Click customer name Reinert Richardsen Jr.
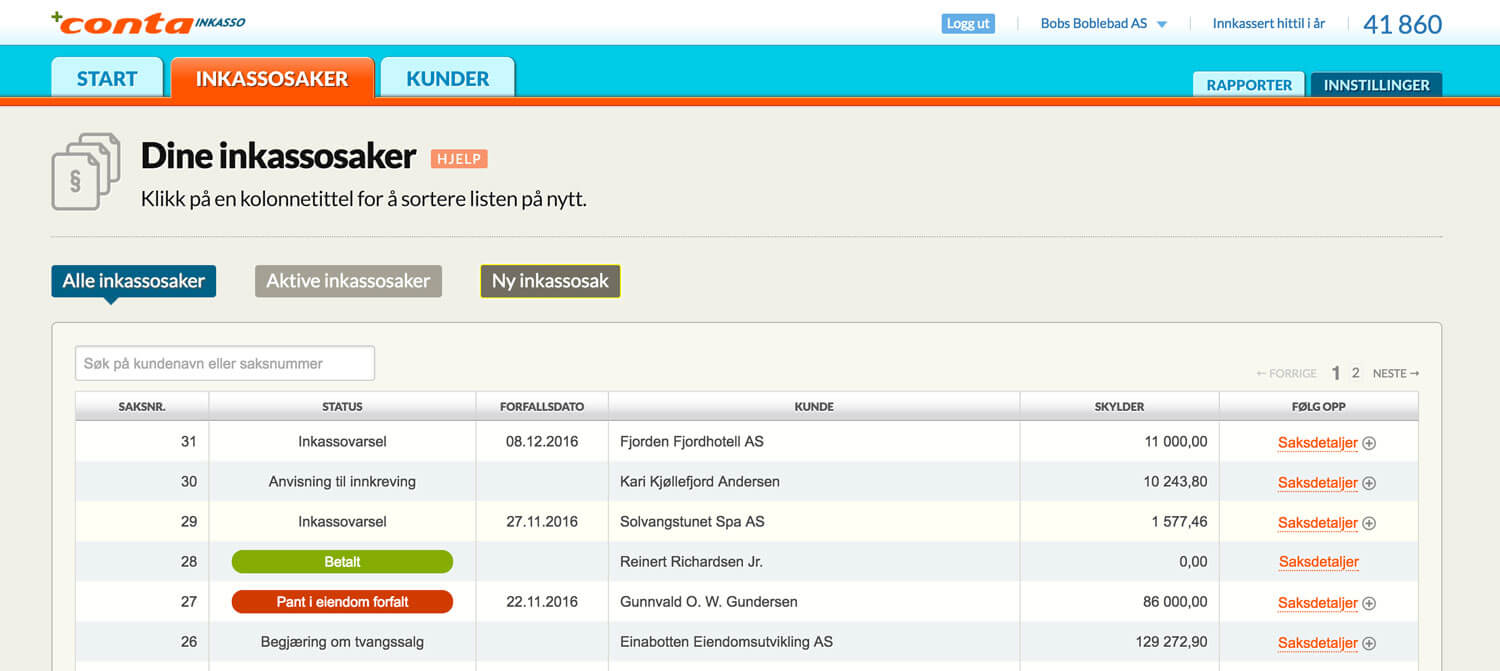Screen dimensions: 1500x671 click(x=691, y=561)
